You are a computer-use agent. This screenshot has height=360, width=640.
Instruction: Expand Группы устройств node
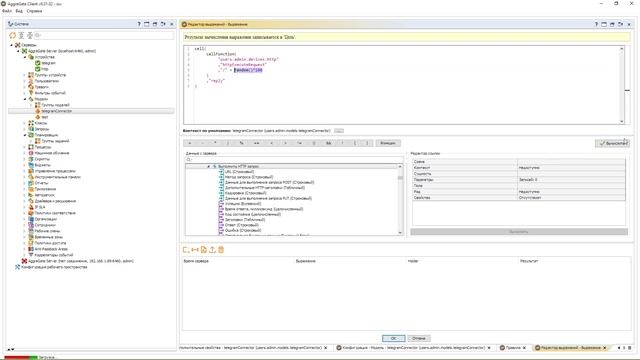(x=25, y=75)
